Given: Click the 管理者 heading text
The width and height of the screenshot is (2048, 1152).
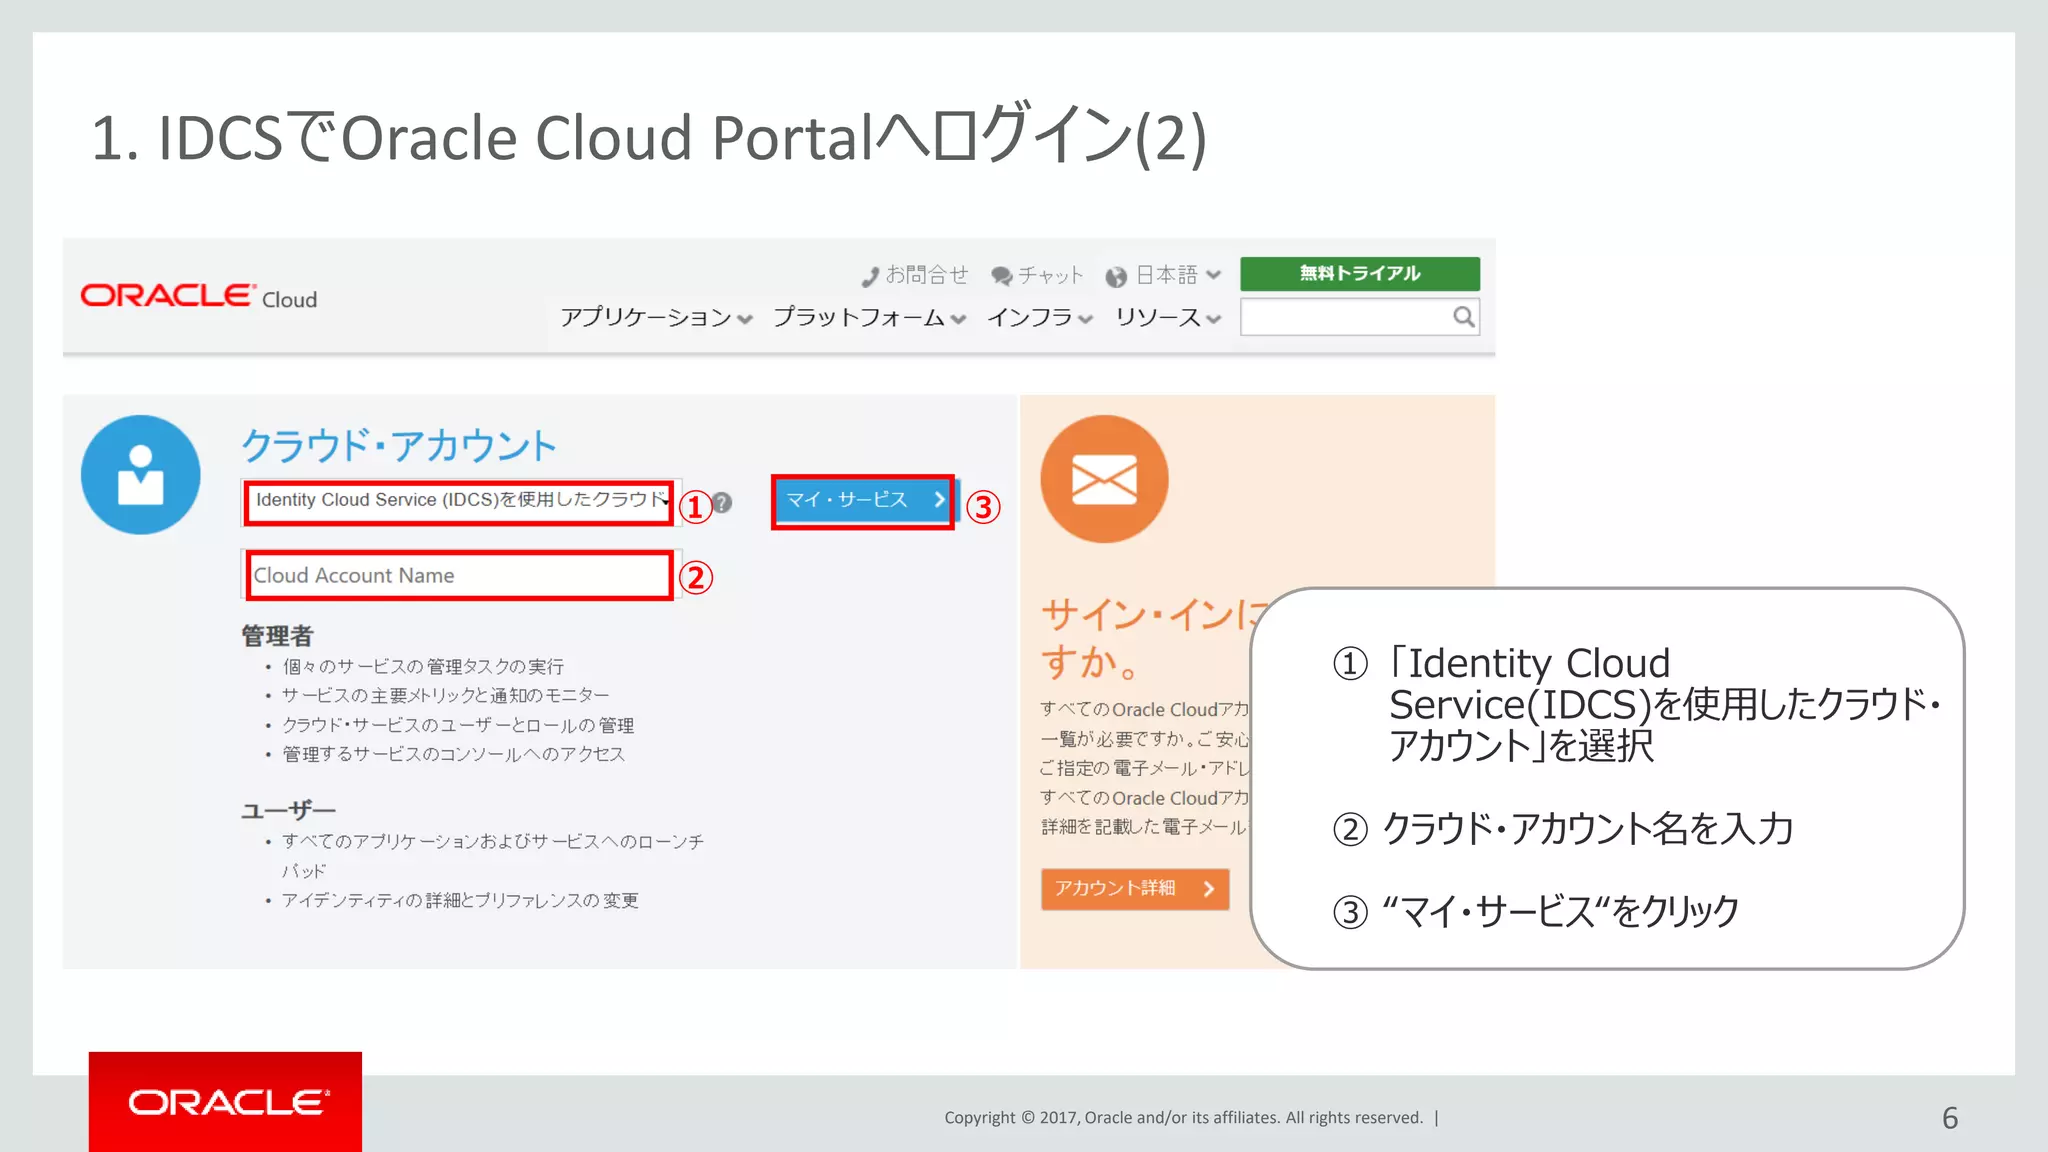Looking at the screenshot, I should click(x=277, y=636).
